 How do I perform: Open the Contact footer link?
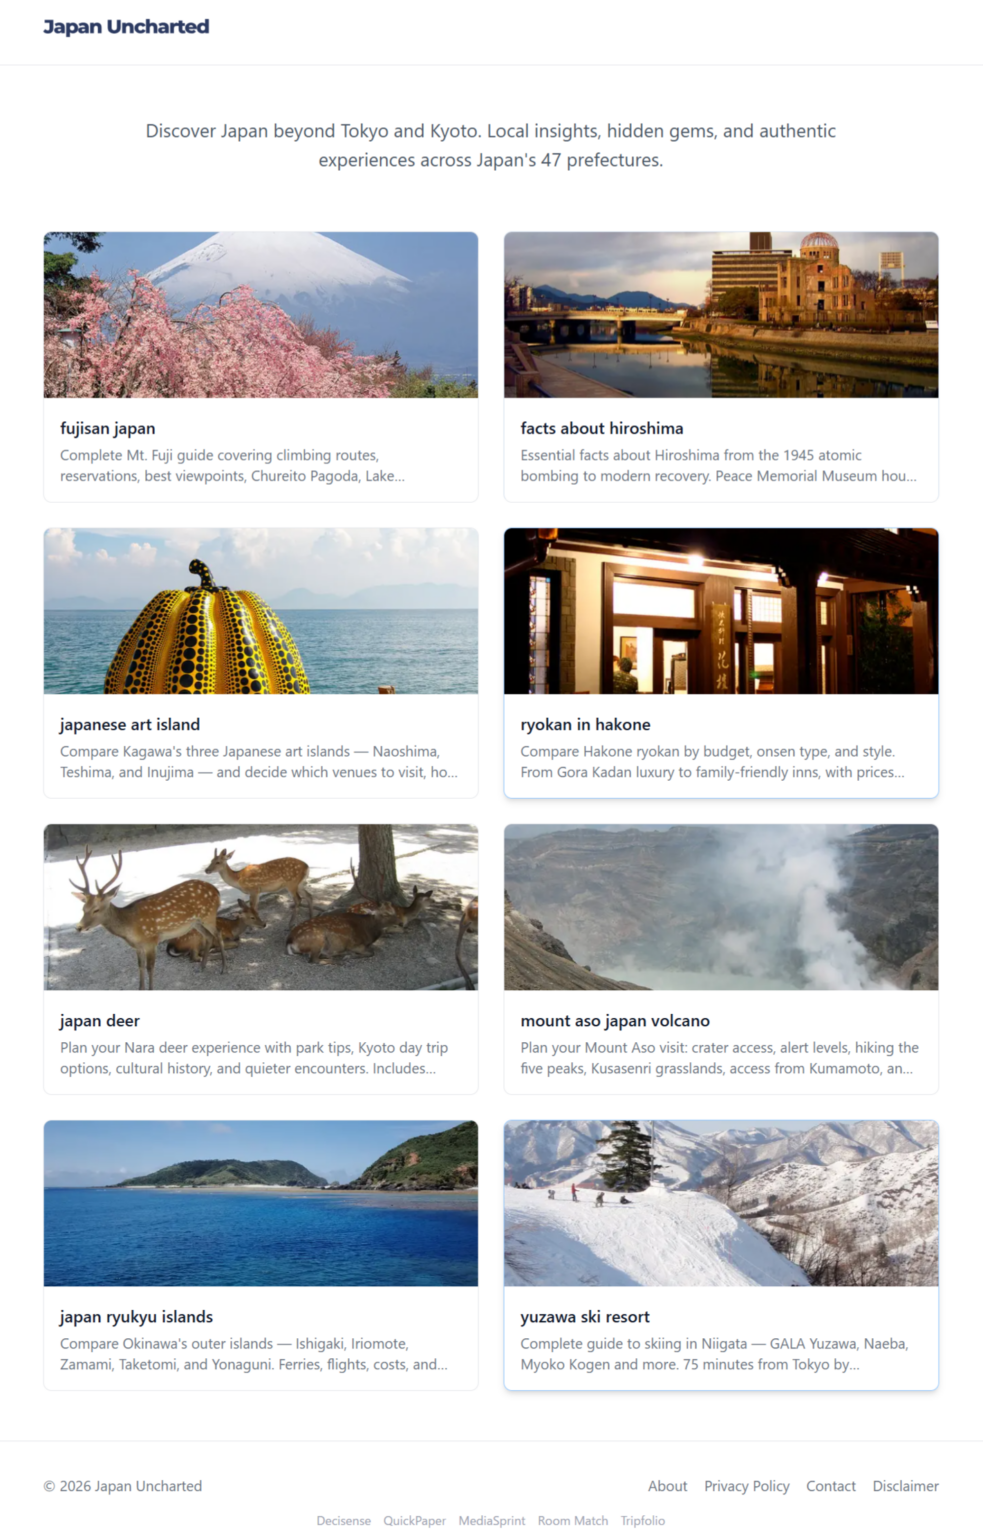pos(831,1486)
